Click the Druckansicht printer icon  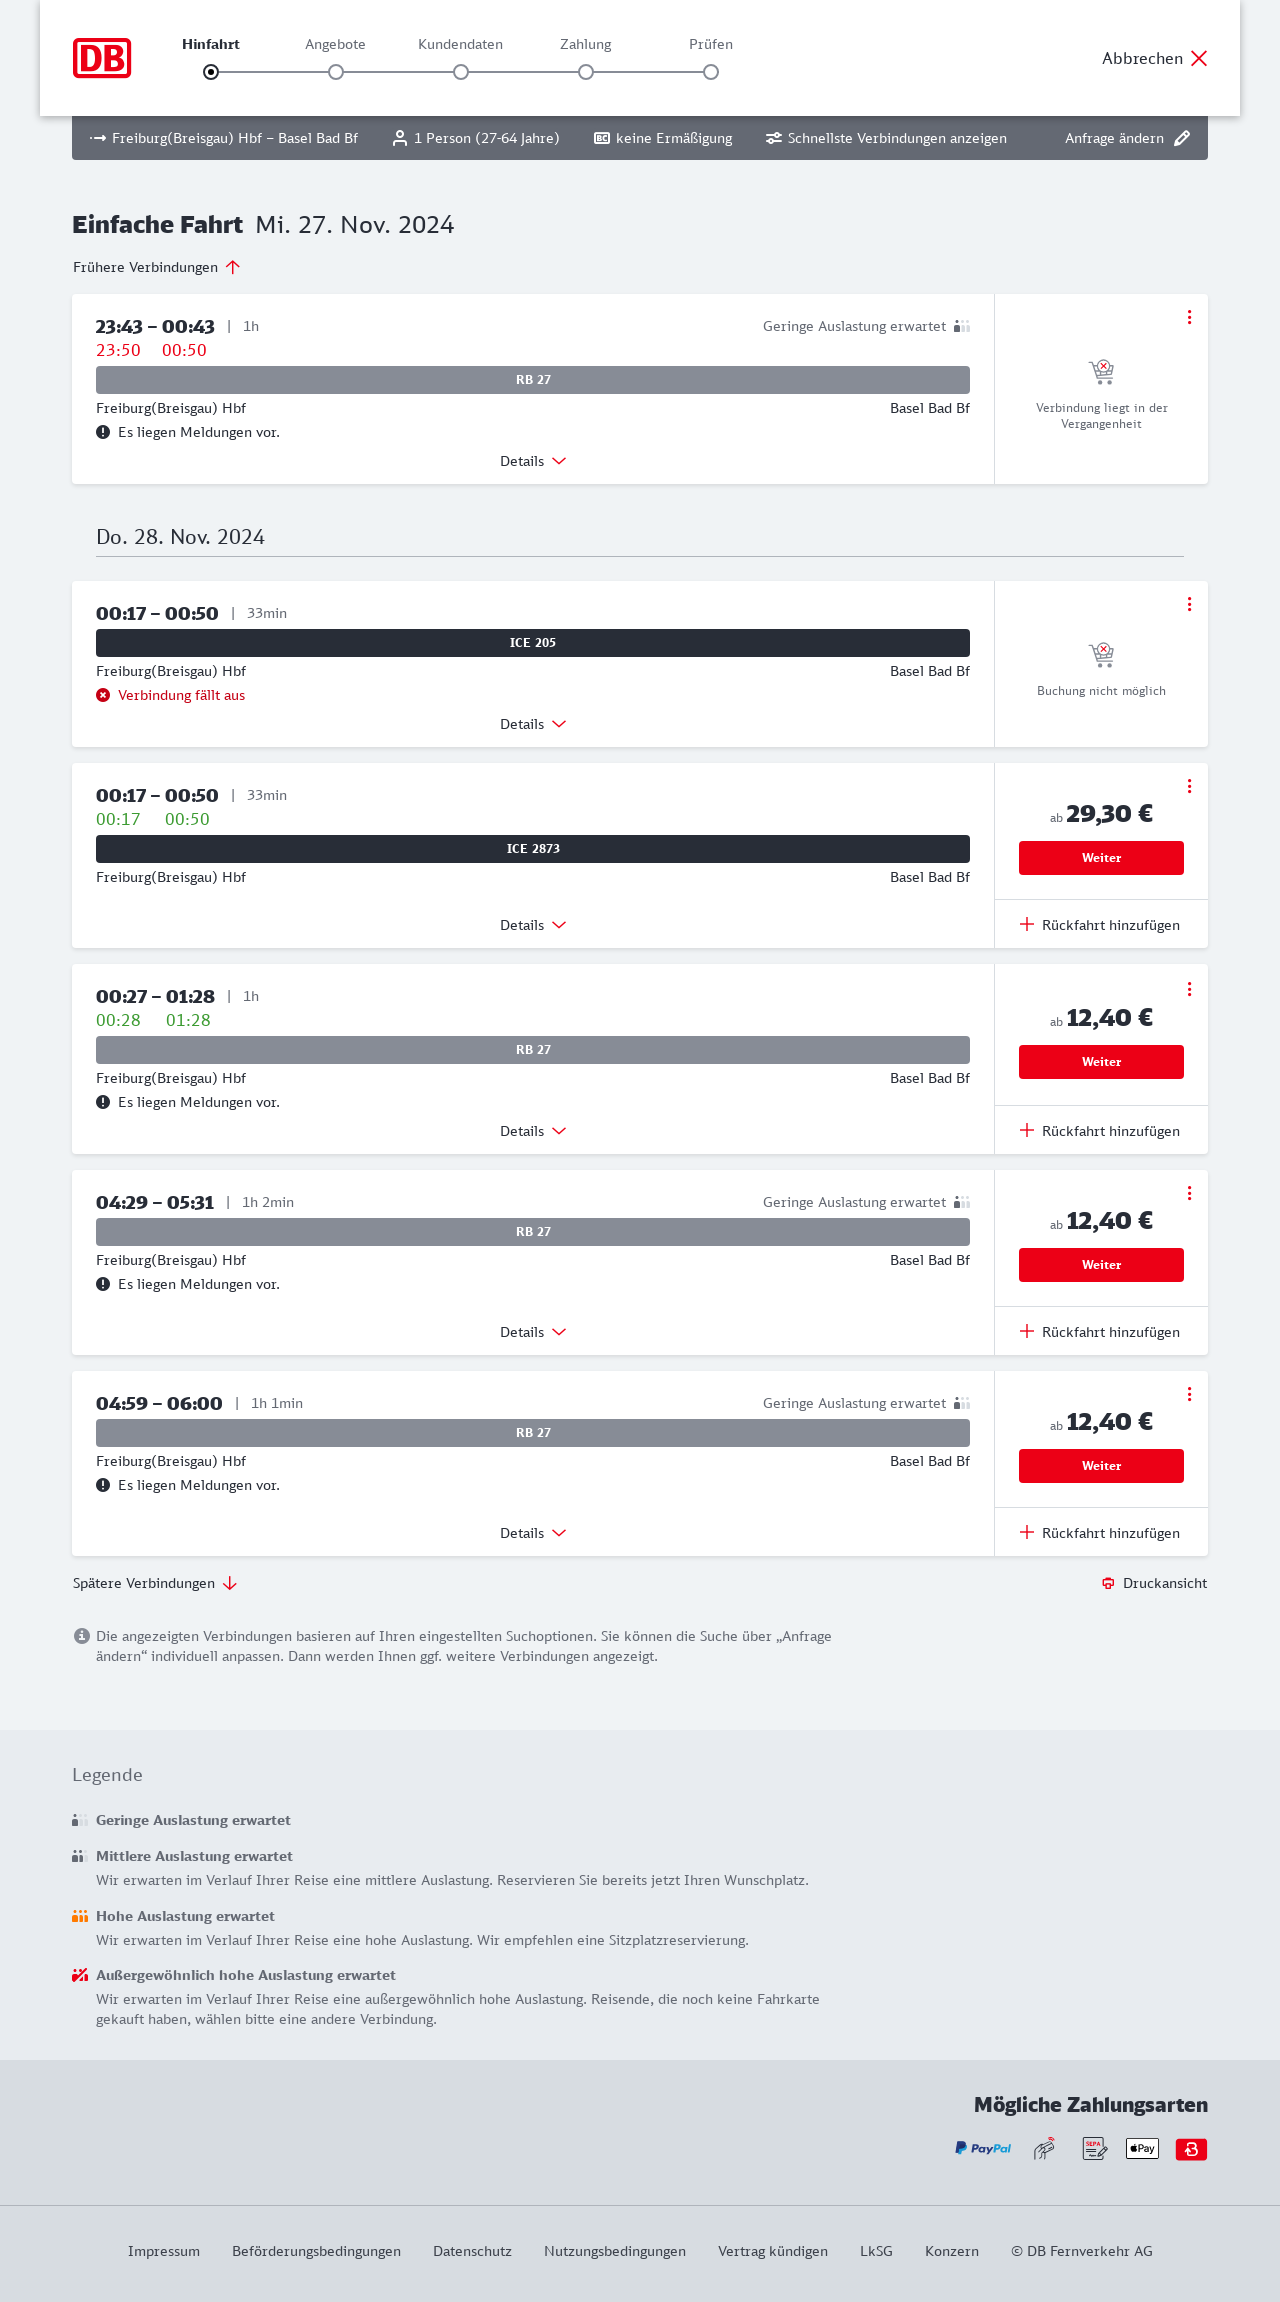click(1108, 1583)
